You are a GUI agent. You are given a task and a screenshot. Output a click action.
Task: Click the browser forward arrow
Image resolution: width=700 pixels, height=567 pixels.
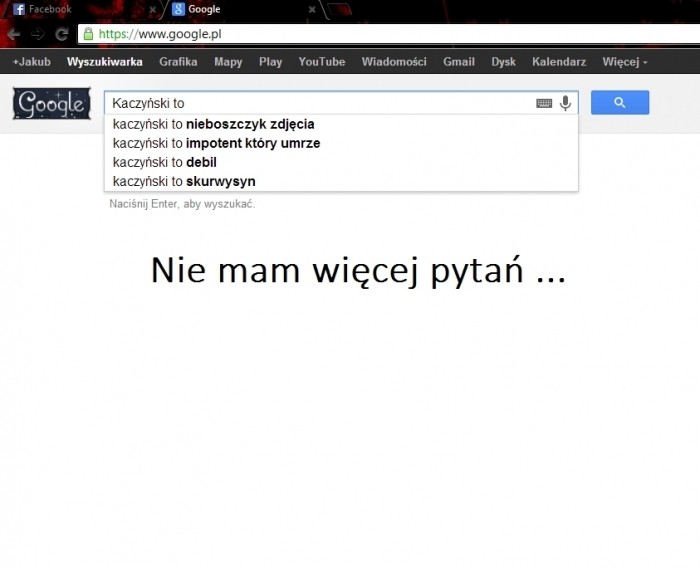[x=38, y=34]
